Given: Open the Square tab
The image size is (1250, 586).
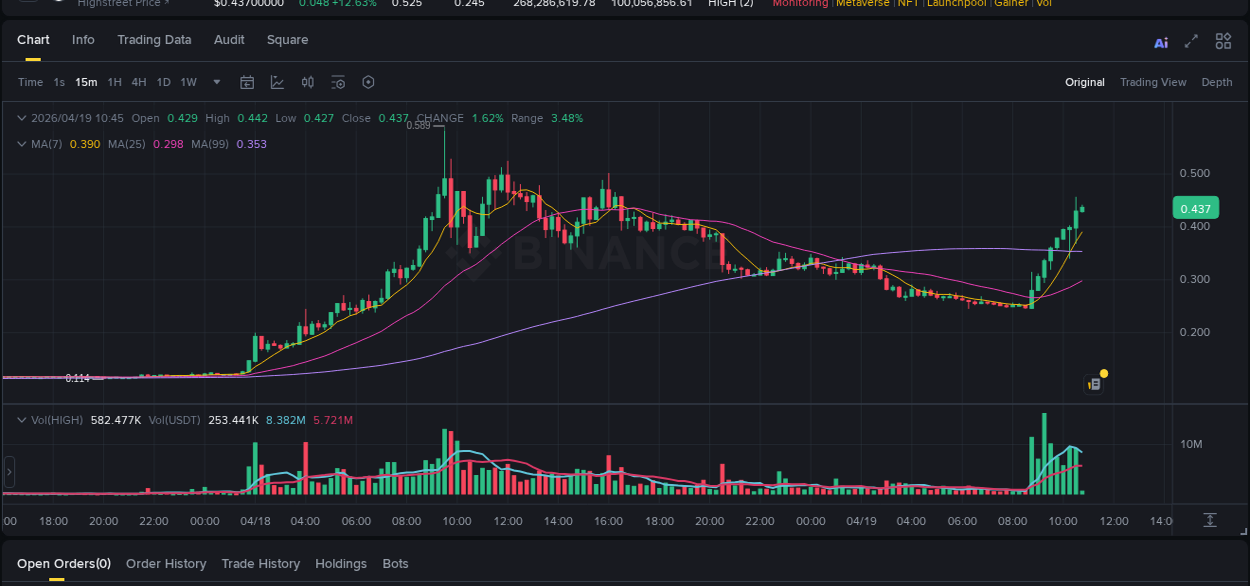Looking at the screenshot, I should pos(287,40).
